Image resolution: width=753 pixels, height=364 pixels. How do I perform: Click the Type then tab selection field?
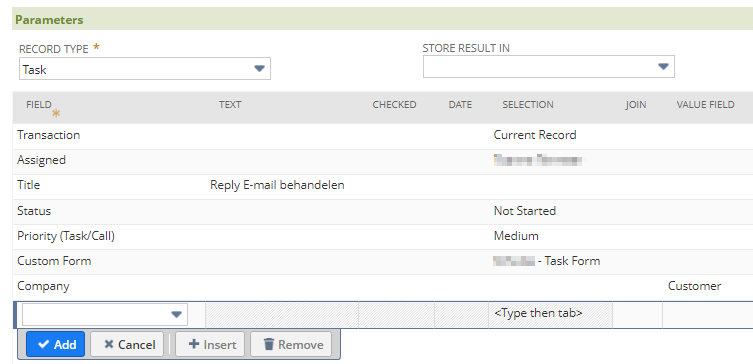(x=550, y=314)
